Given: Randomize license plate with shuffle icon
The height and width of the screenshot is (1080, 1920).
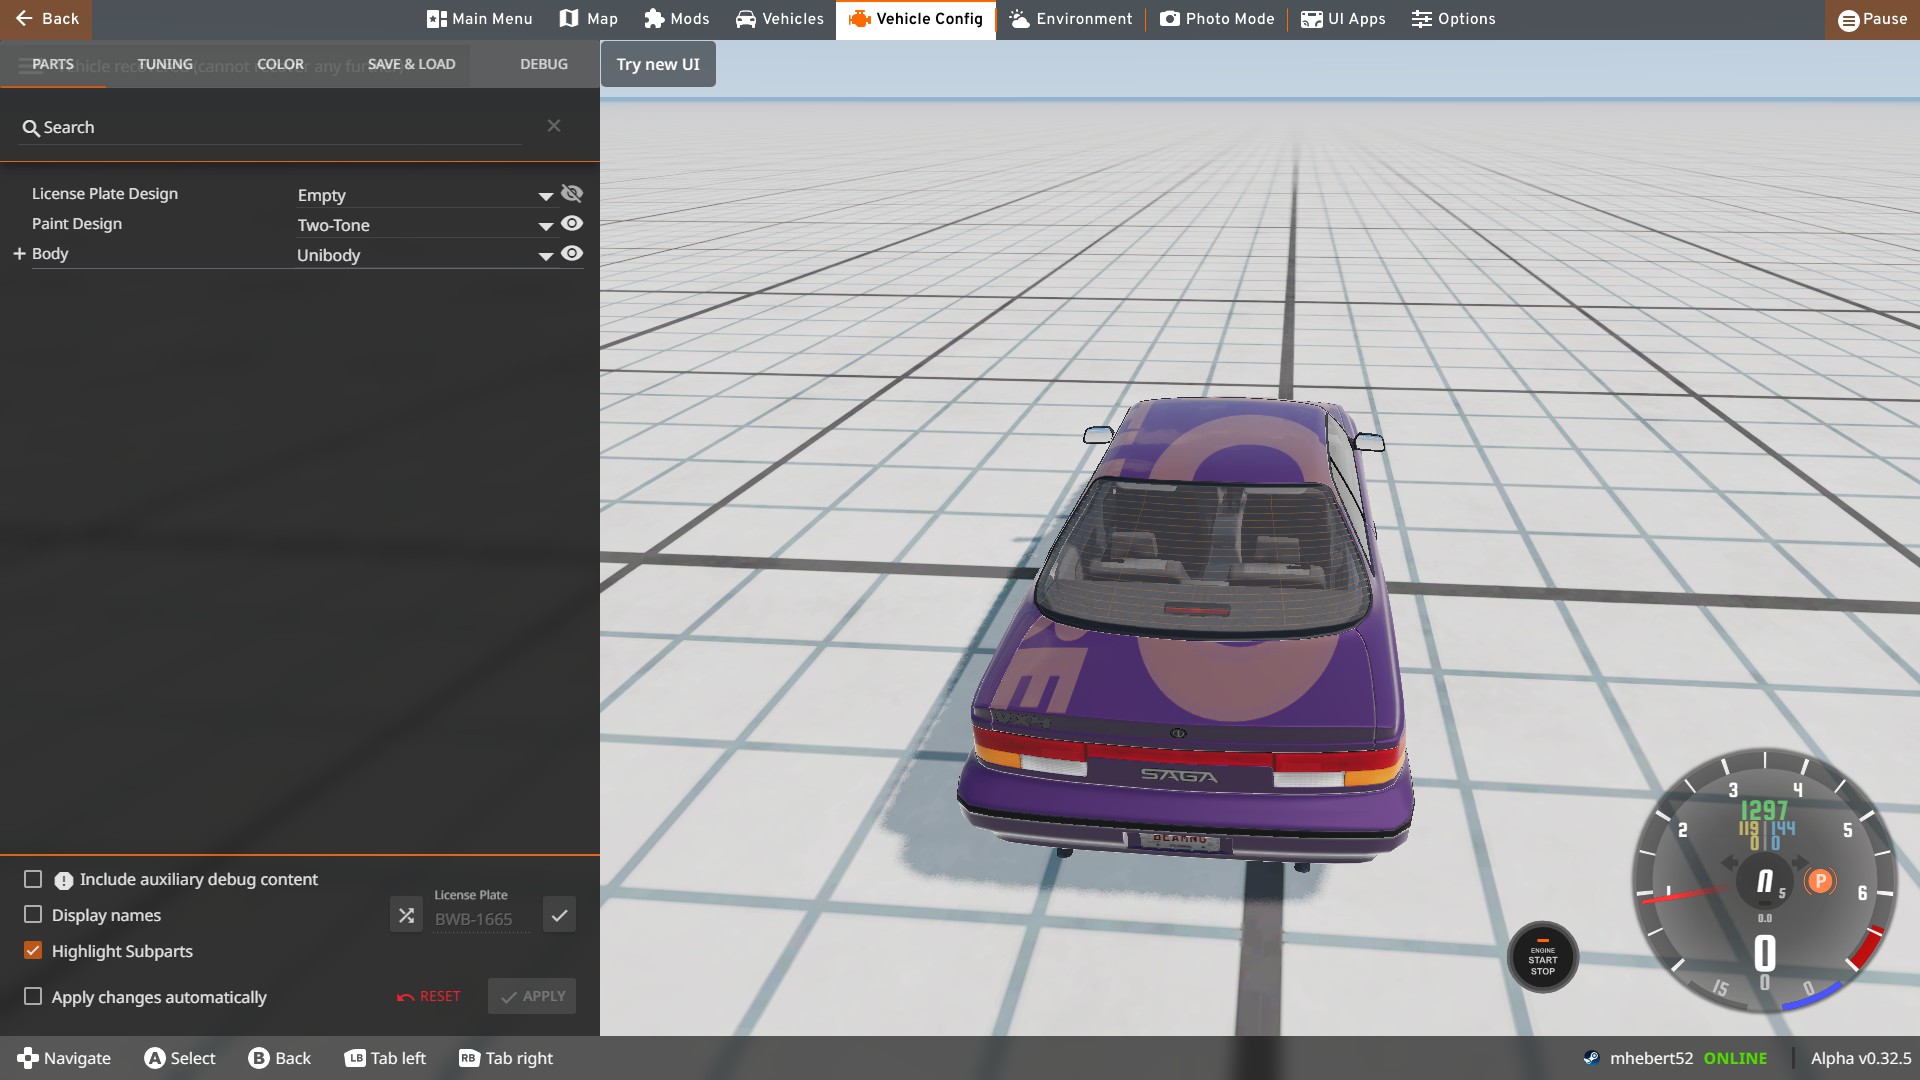Looking at the screenshot, I should [406, 915].
